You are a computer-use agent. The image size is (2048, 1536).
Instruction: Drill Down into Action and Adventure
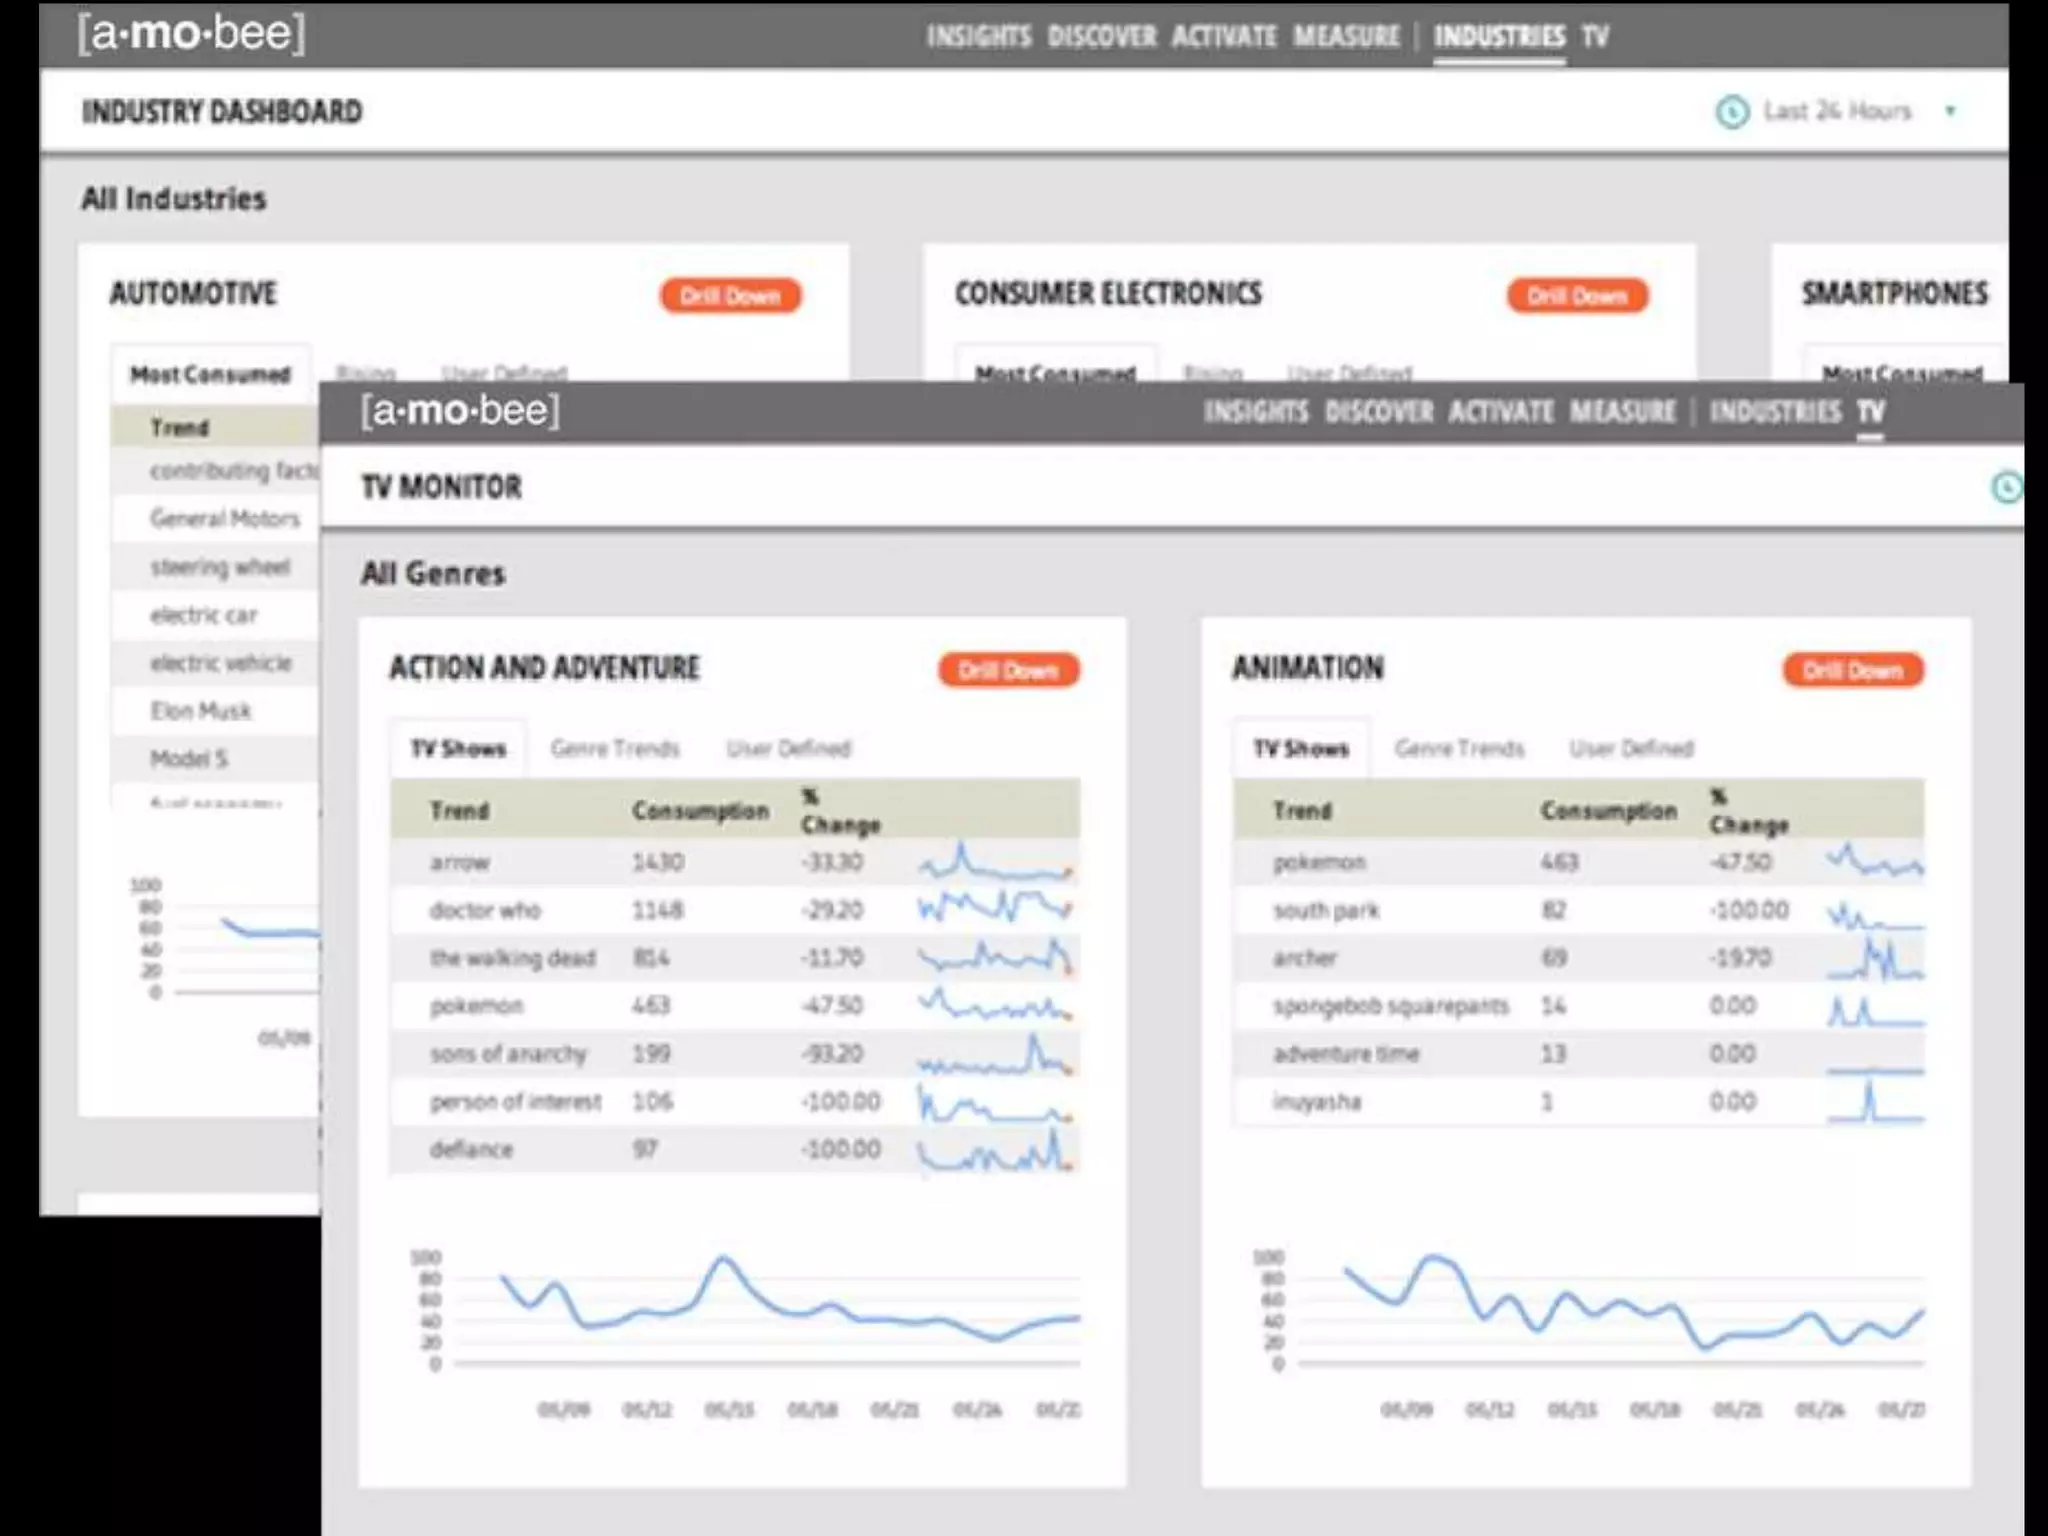point(1008,670)
